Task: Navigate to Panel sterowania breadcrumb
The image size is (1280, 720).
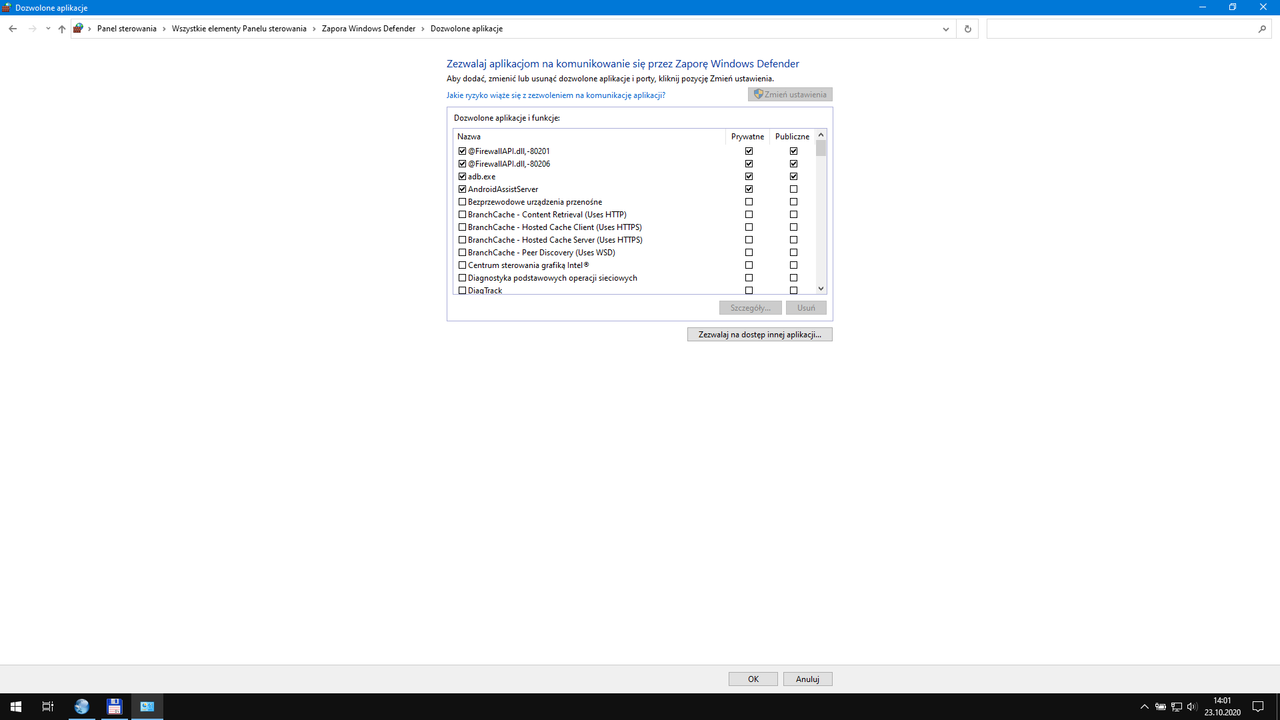Action: 127,29
